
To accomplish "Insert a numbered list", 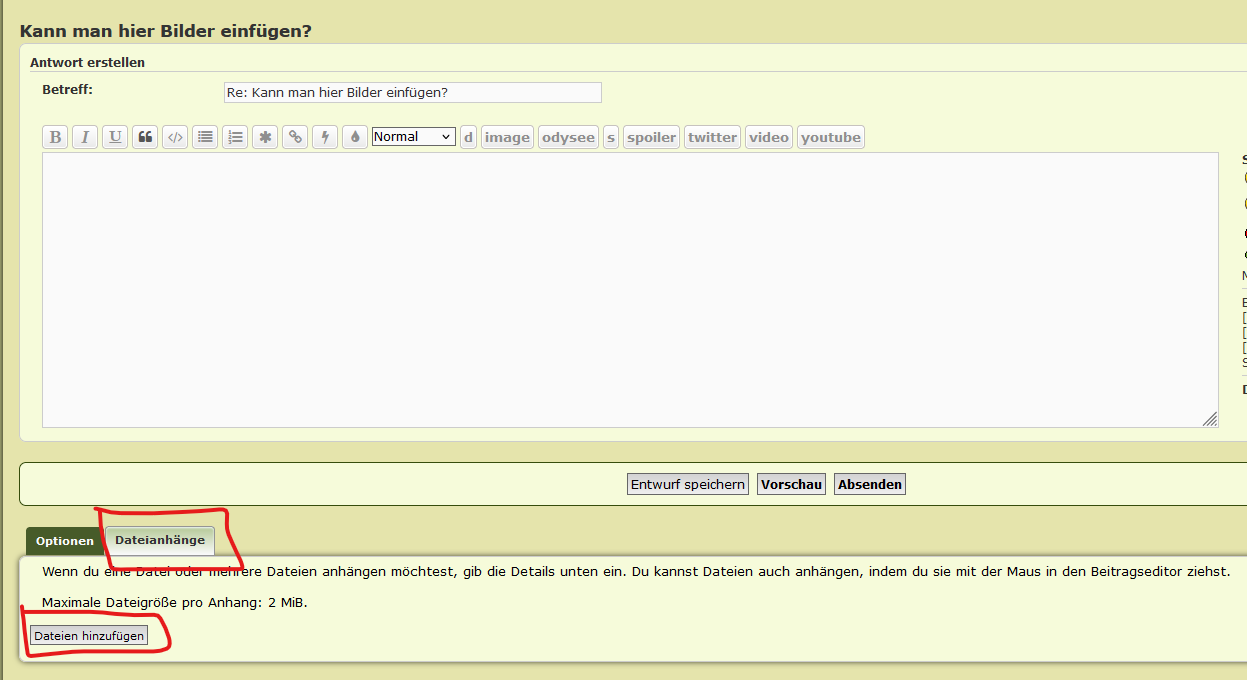I will tap(235, 137).
